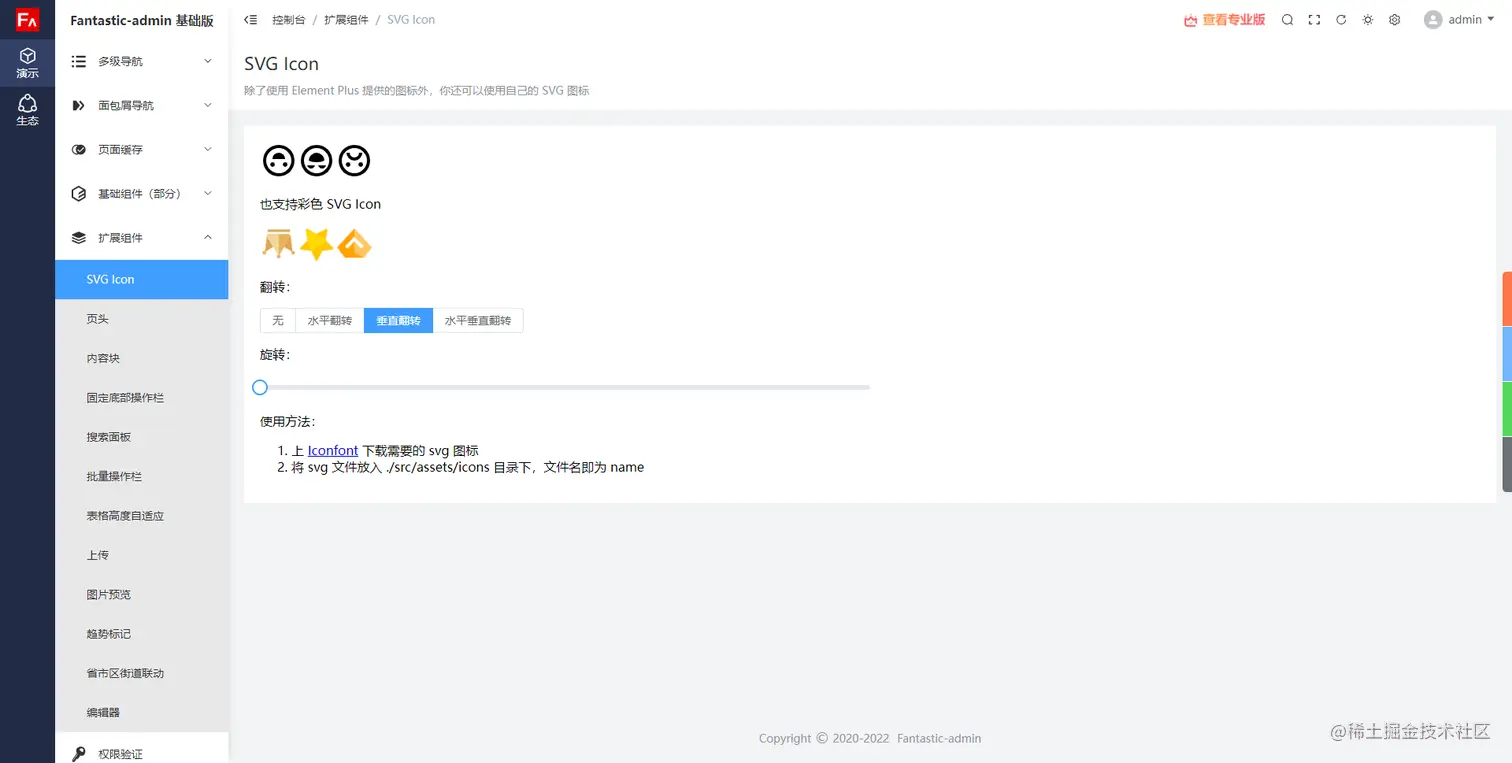The height and width of the screenshot is (763, 1512).
Task: Enter fullscreen using the header fullscreen icon
Action: tap(1314, 20)
